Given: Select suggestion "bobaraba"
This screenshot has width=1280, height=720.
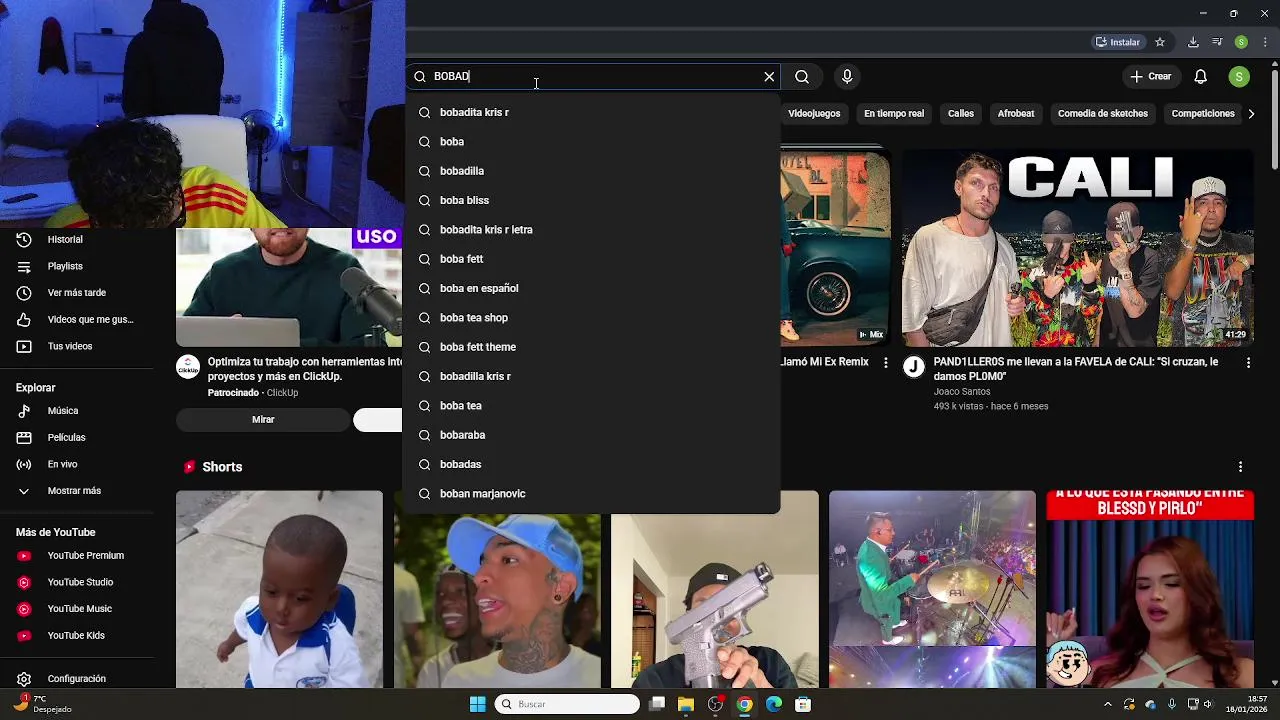Looking at the screenshot, I should click(x=591, y=435).
